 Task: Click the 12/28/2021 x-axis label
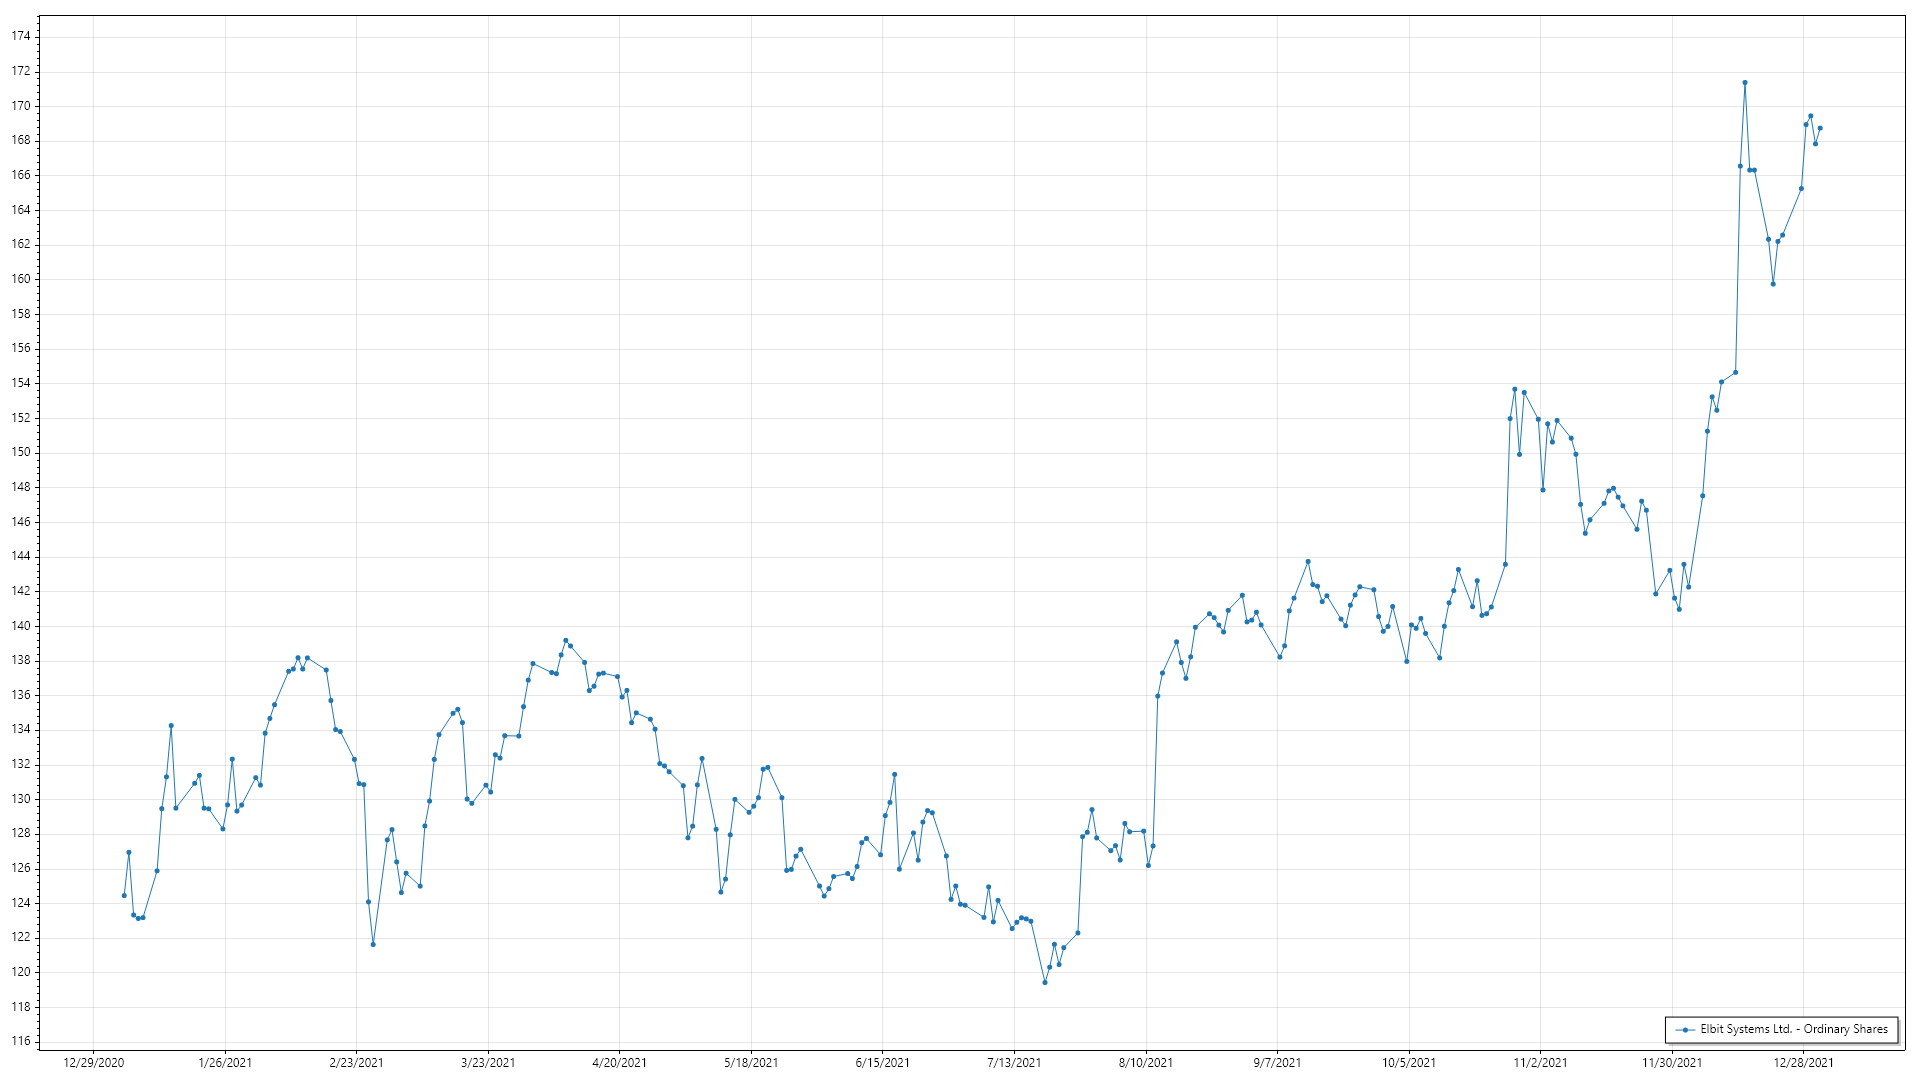pyautogui.click(x=1803, y=1062)
